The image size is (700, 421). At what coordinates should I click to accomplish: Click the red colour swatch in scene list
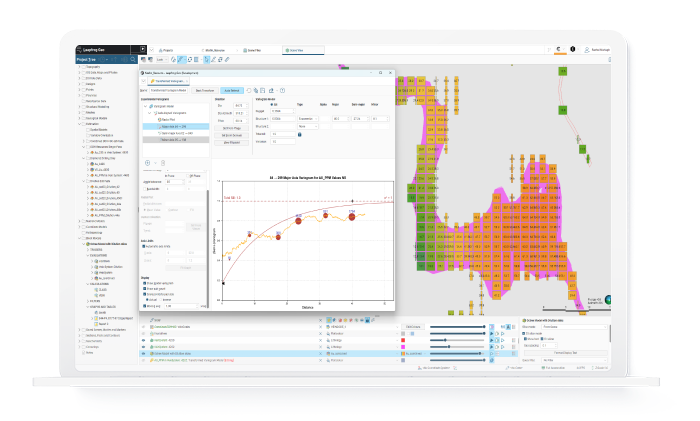[403, 340]
